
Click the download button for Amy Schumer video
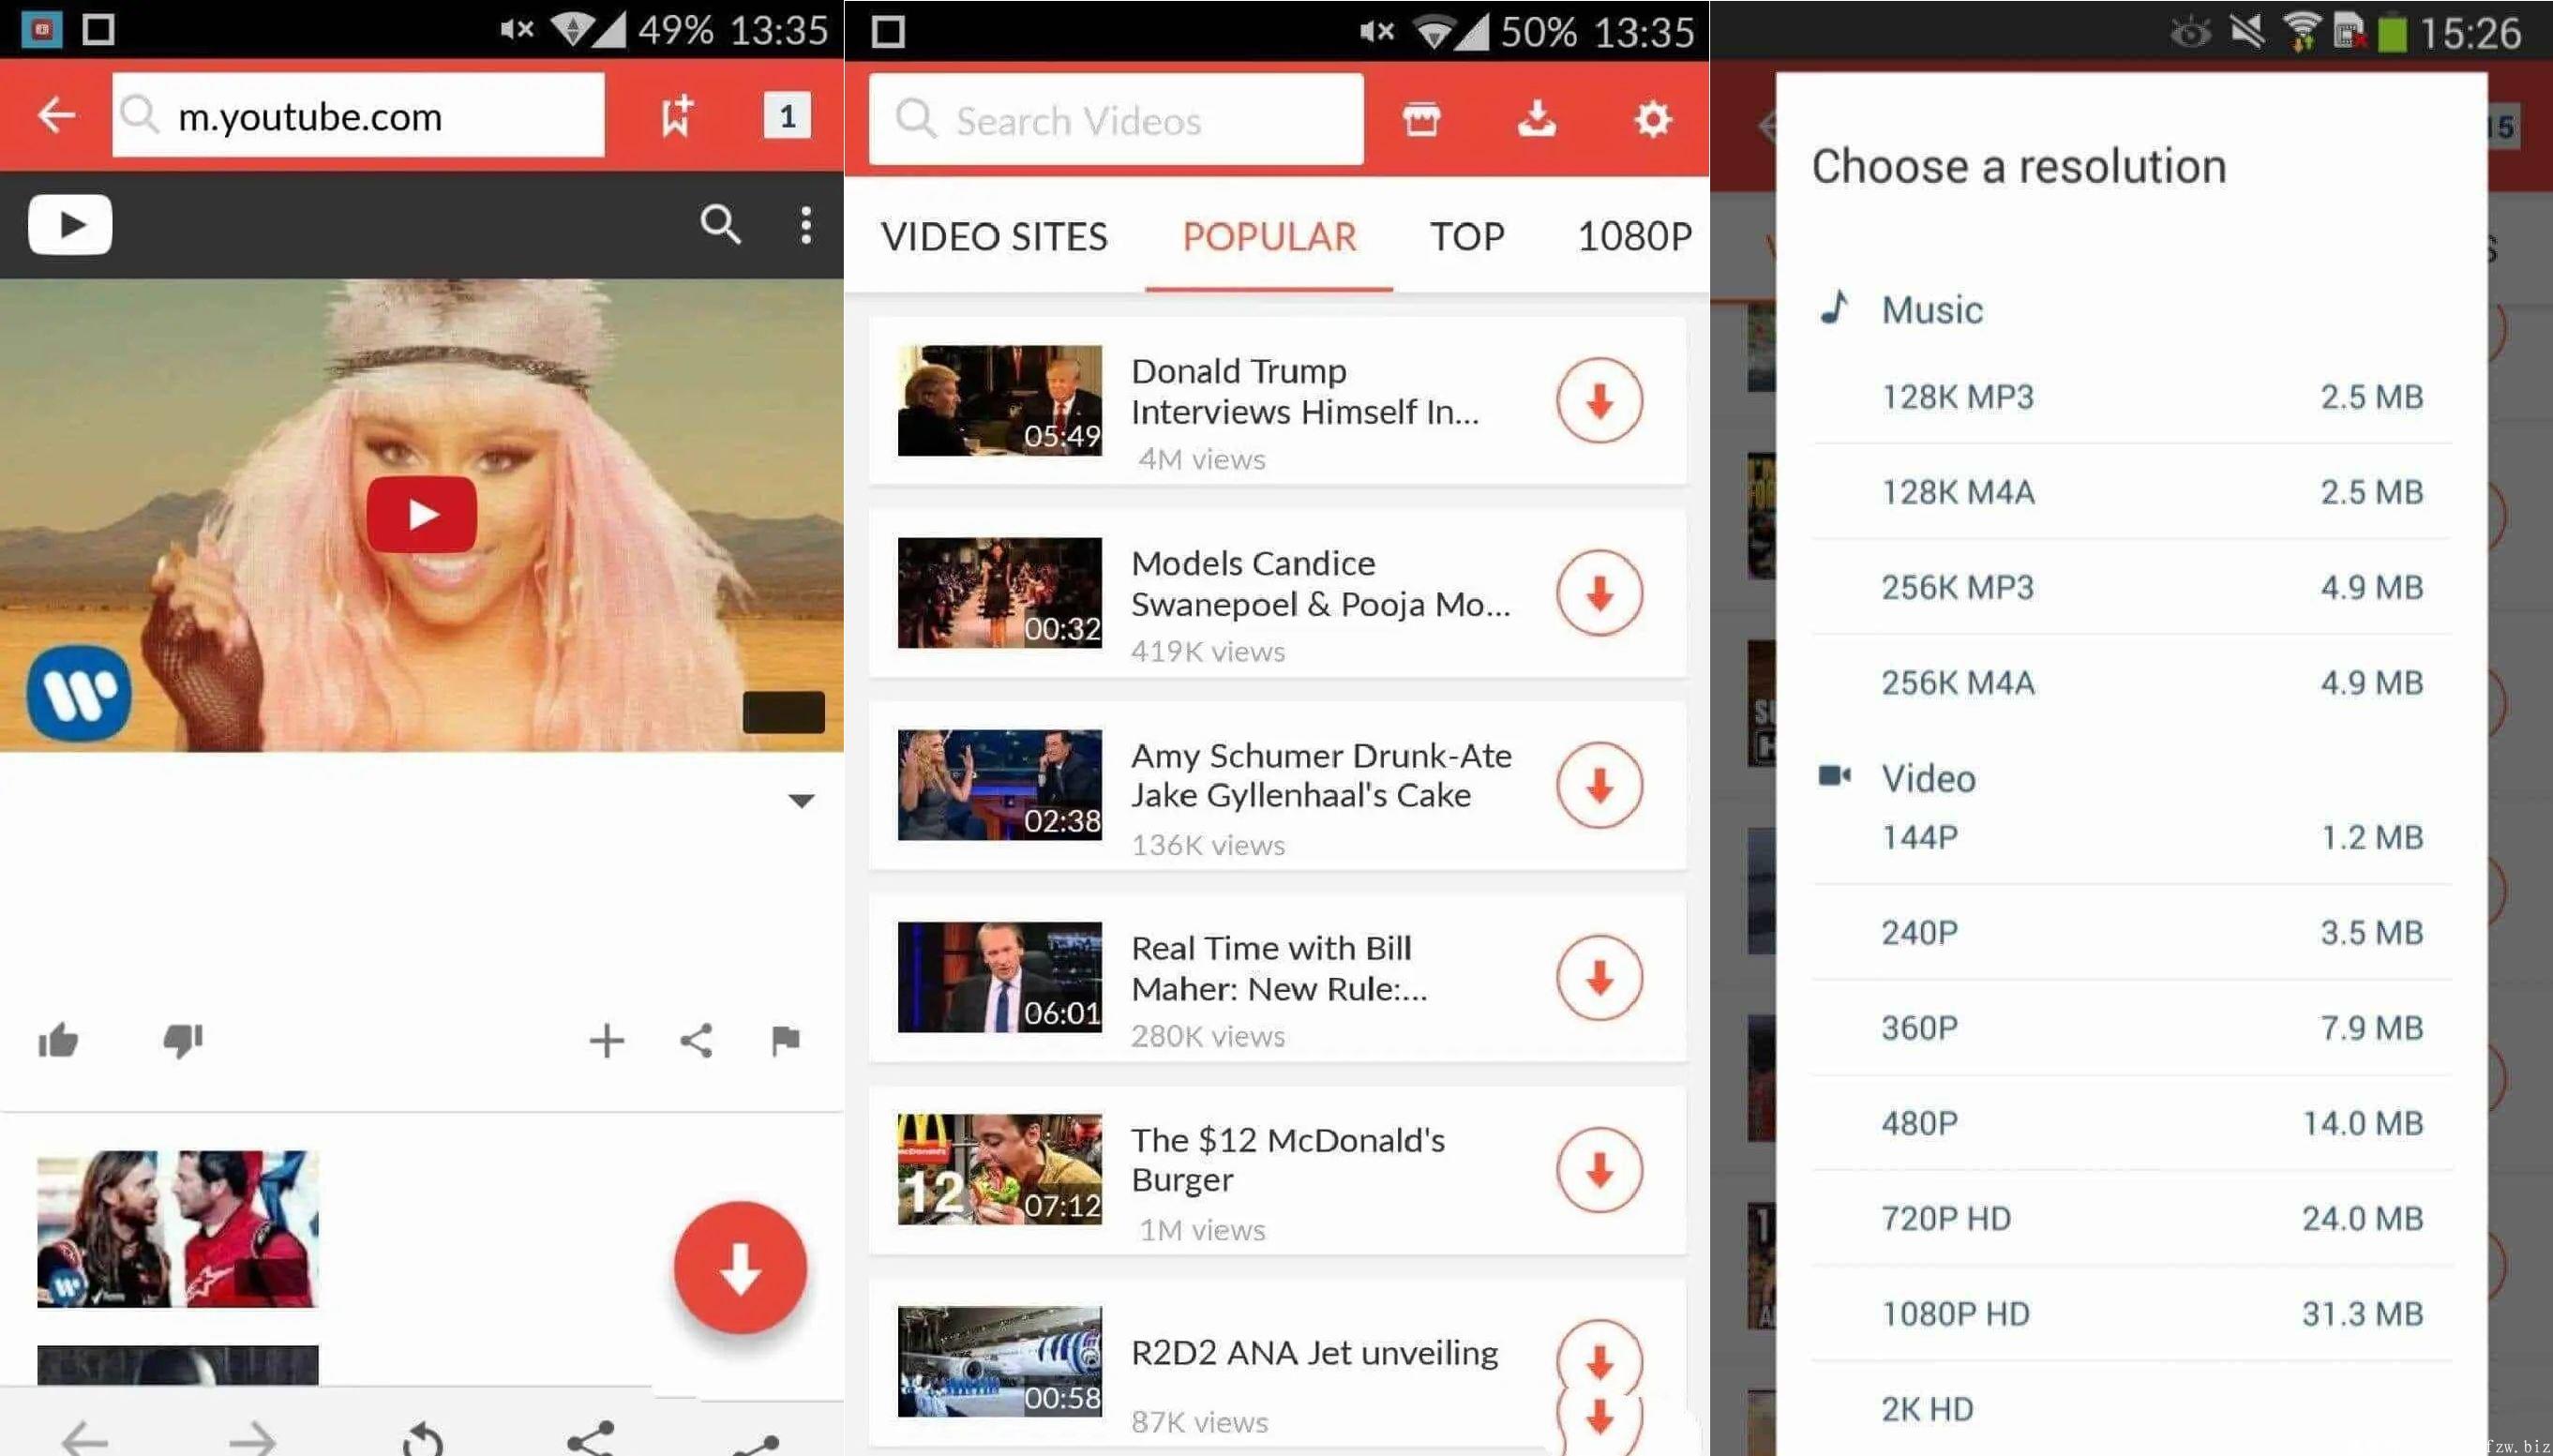[1599, 784]
